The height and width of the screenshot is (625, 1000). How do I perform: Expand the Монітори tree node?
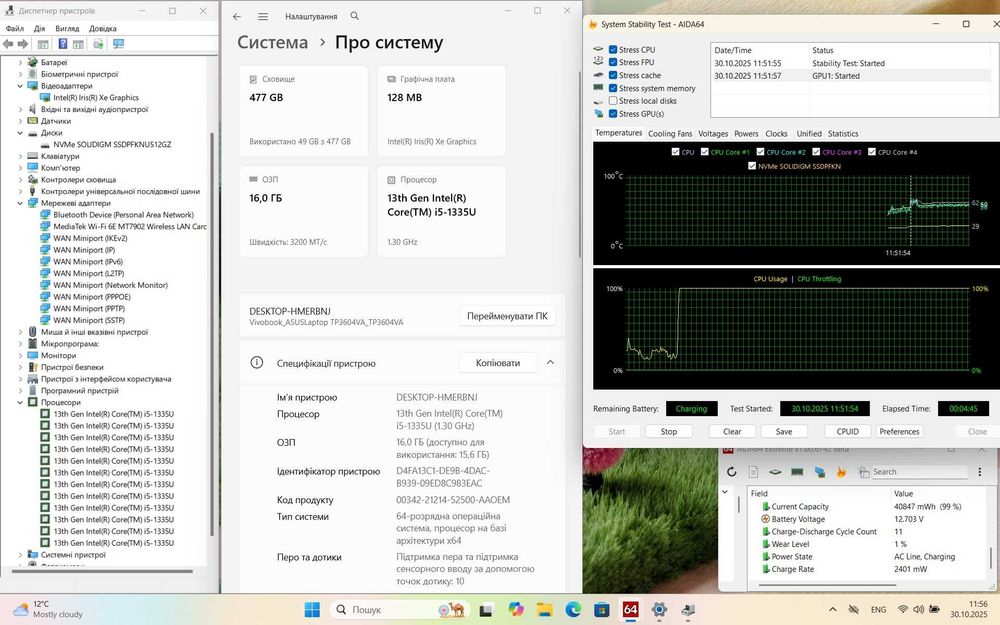[20, 355]
